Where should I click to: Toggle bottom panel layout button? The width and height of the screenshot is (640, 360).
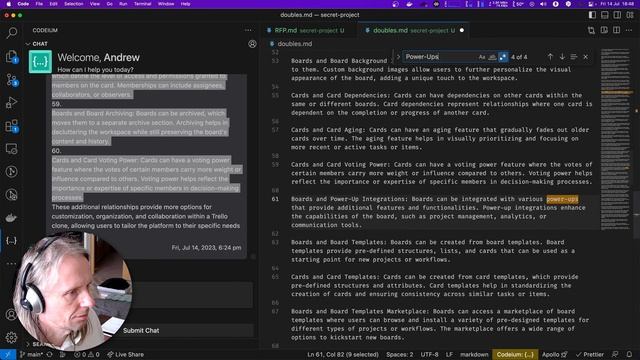coord(605,15)
